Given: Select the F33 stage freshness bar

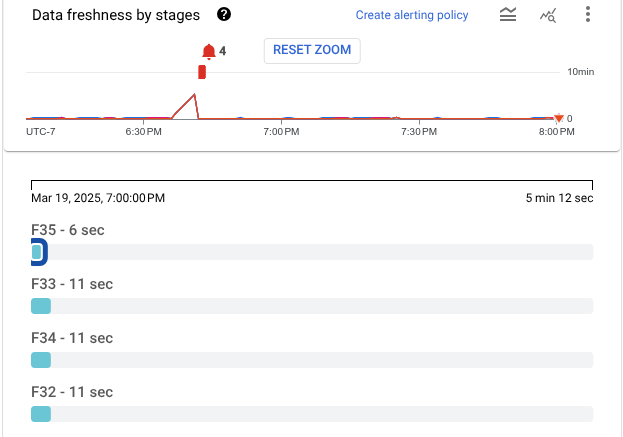Looking at the screenshot, I should click(41, 306).
